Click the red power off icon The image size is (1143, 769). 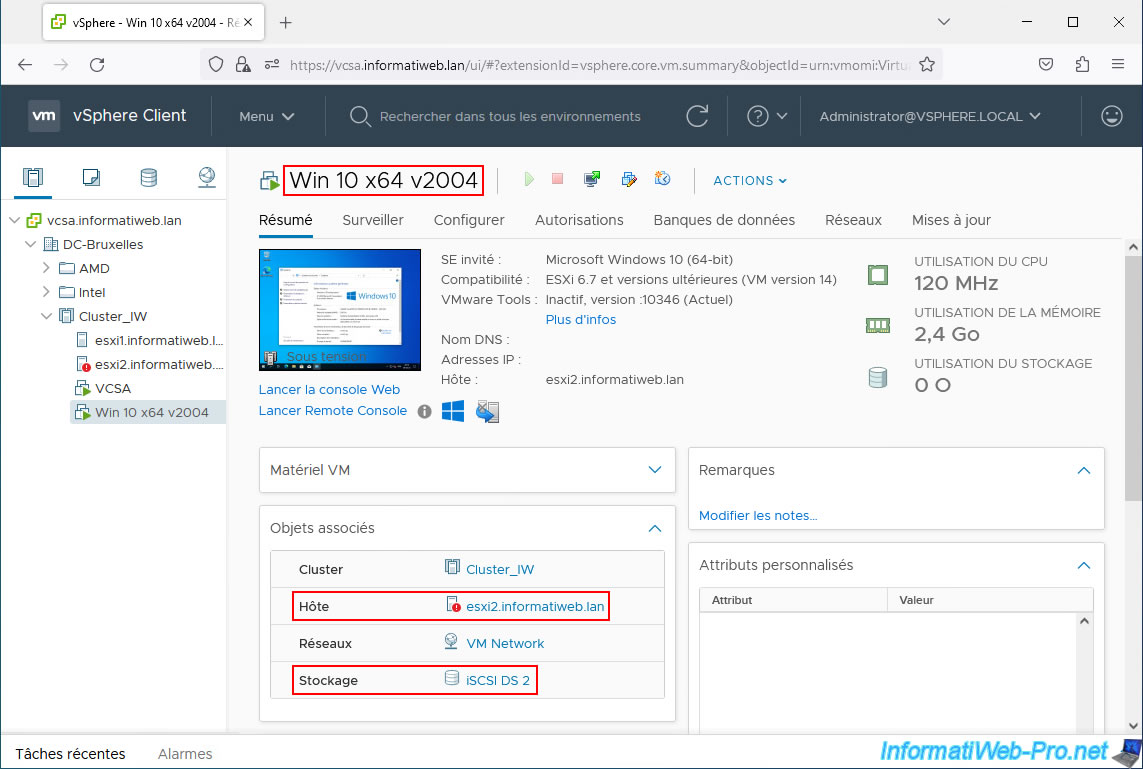click(558, 180)
